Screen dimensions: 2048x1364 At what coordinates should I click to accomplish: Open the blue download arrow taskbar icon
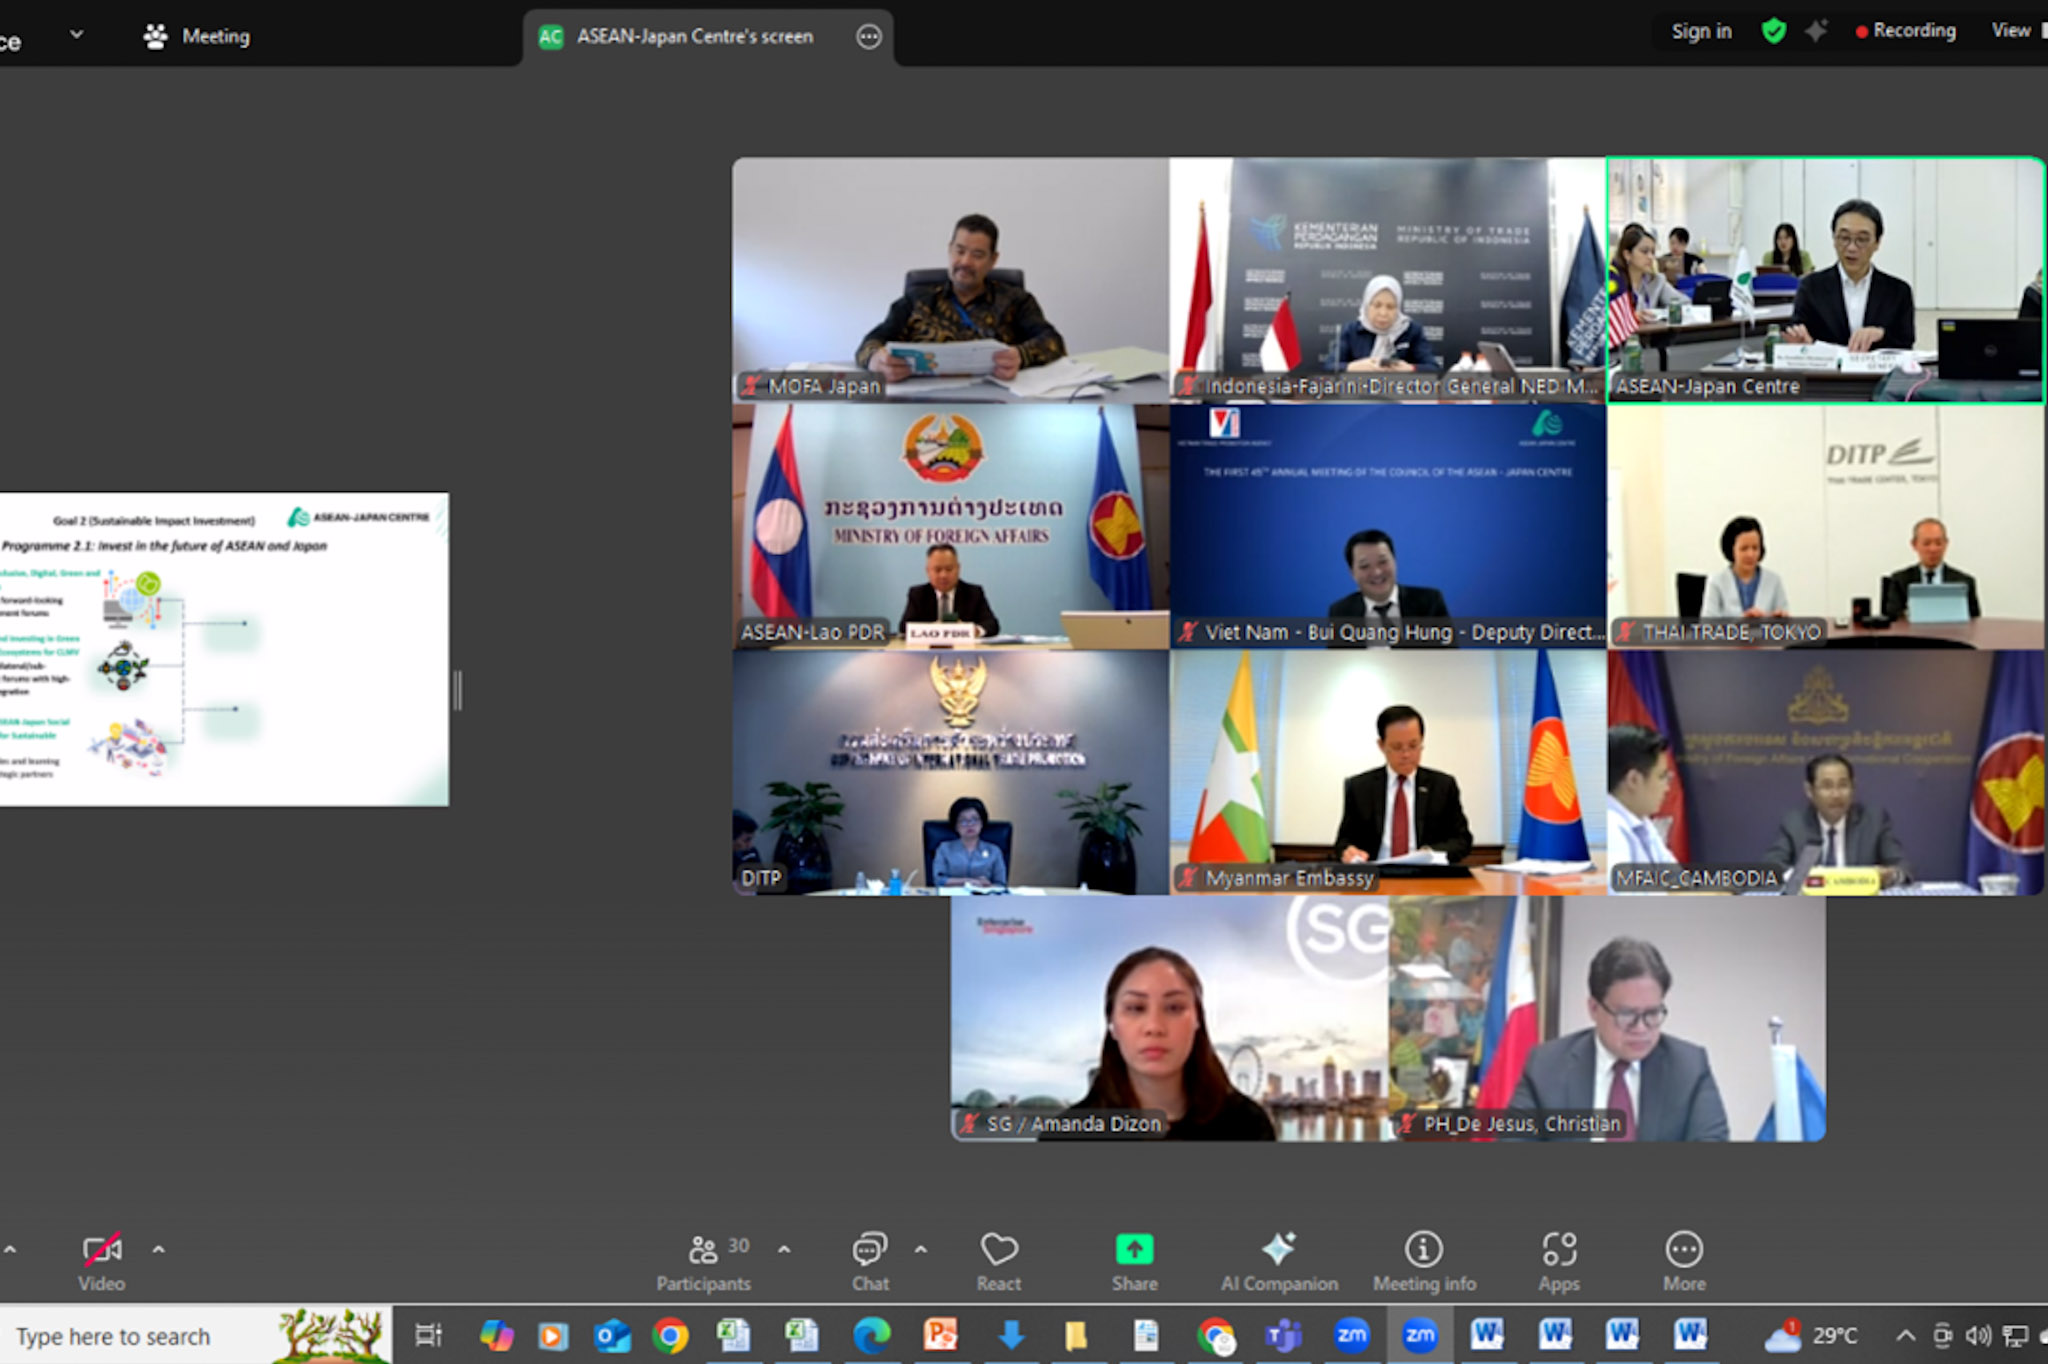tap(1011, 1335)
